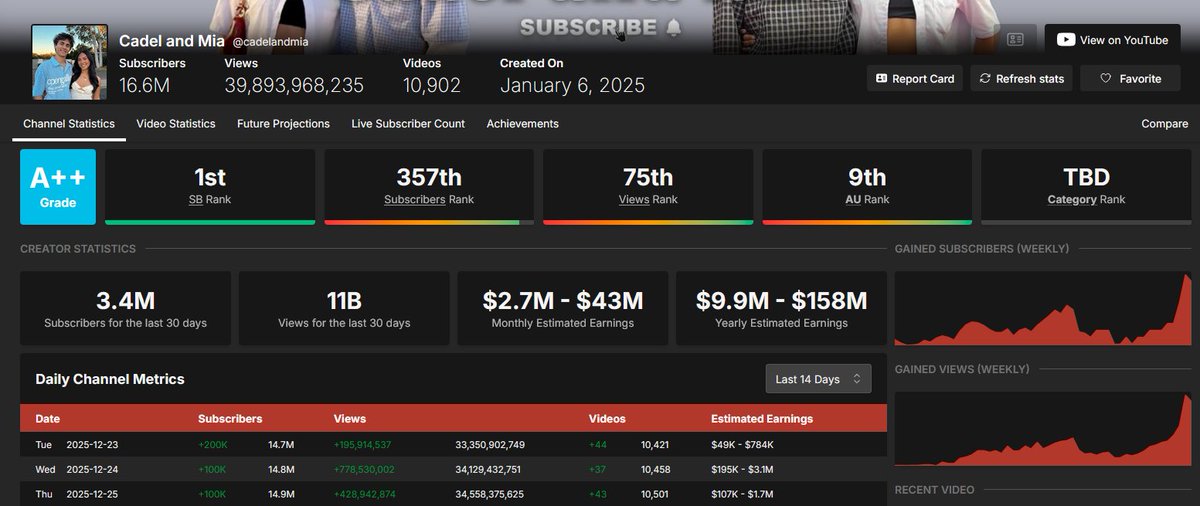
Task: Open the Report Card
Action: [x=914, y=78]
